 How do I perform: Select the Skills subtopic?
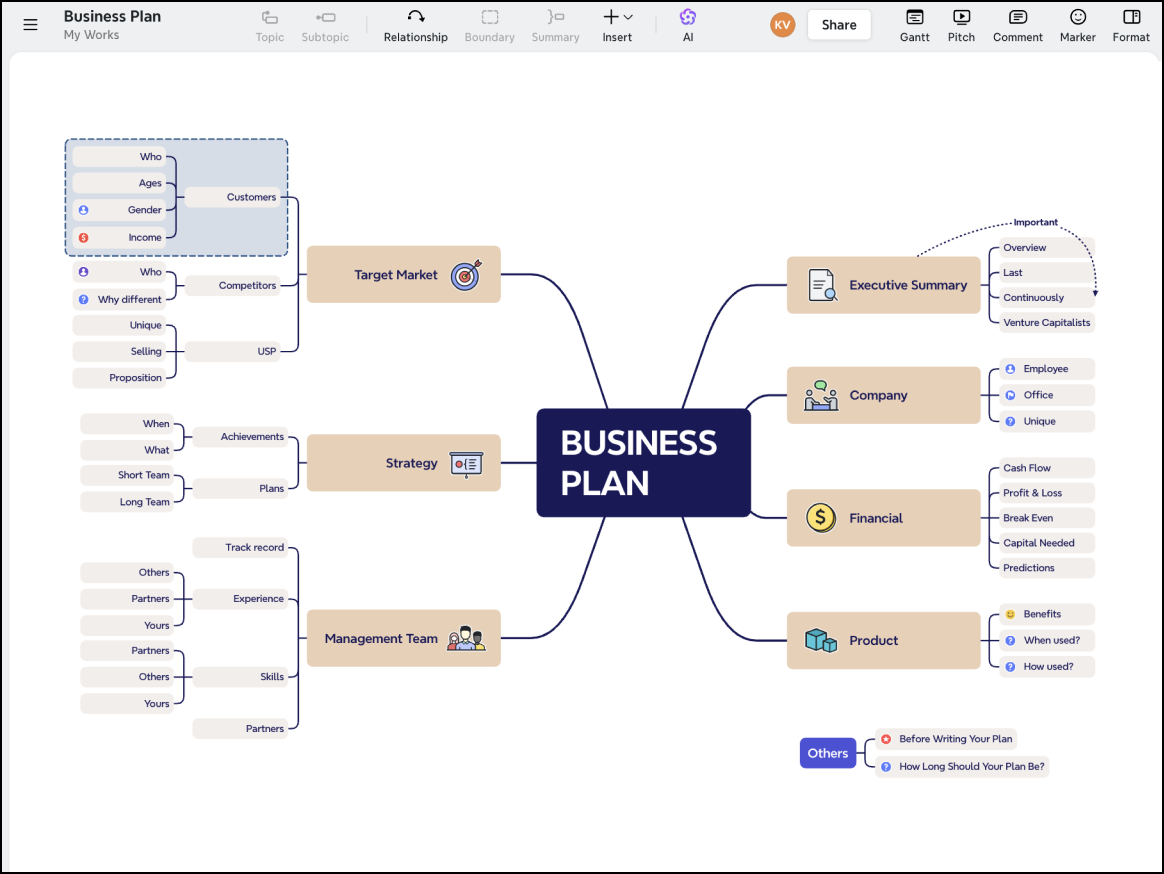241,676
